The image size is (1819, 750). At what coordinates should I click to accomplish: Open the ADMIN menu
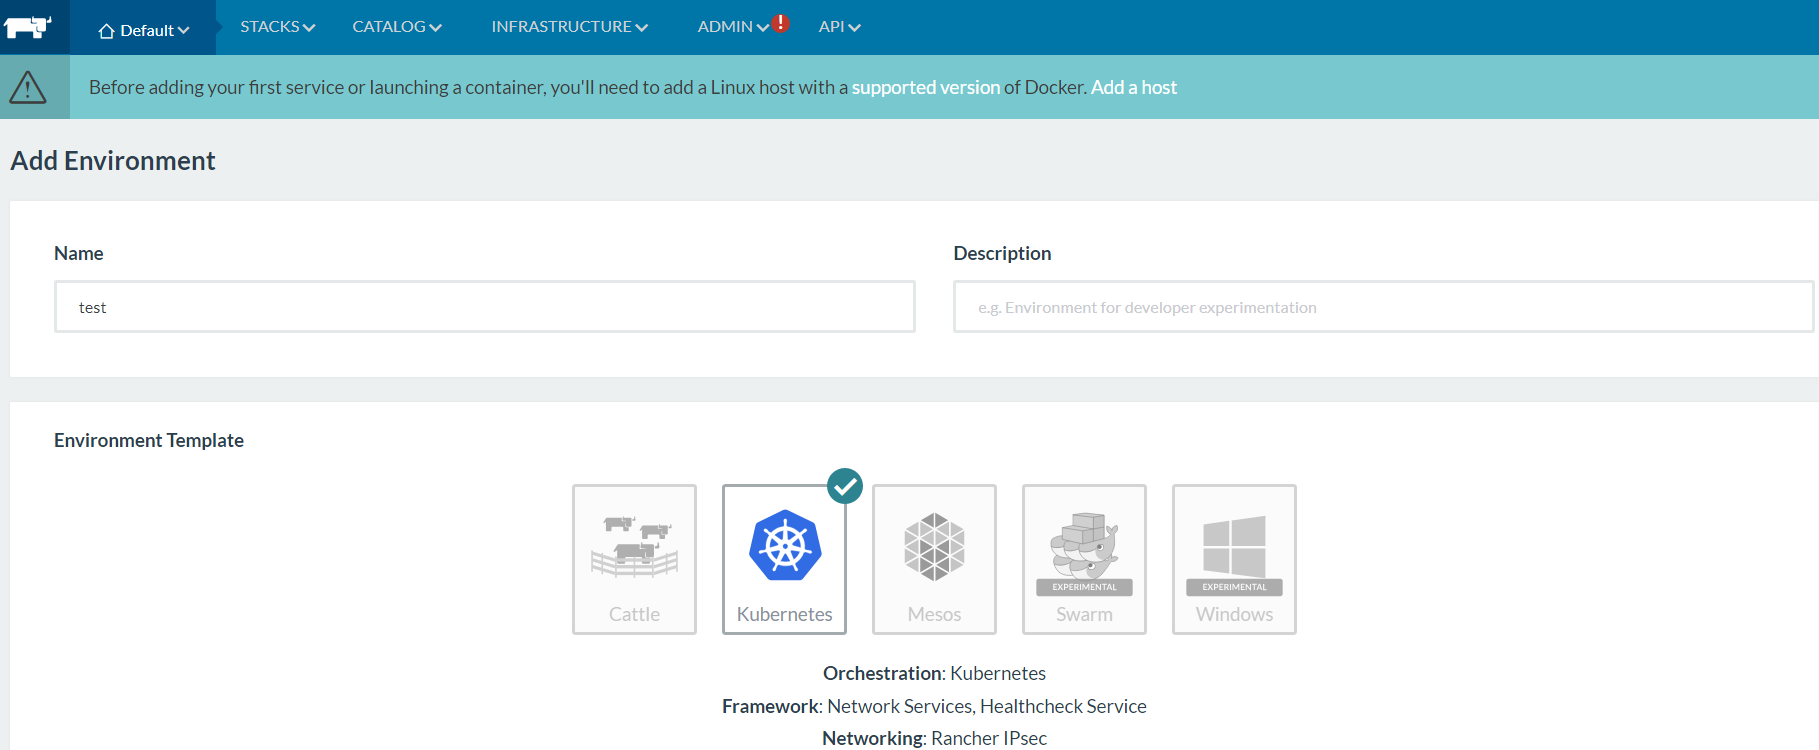pos(733,27)
